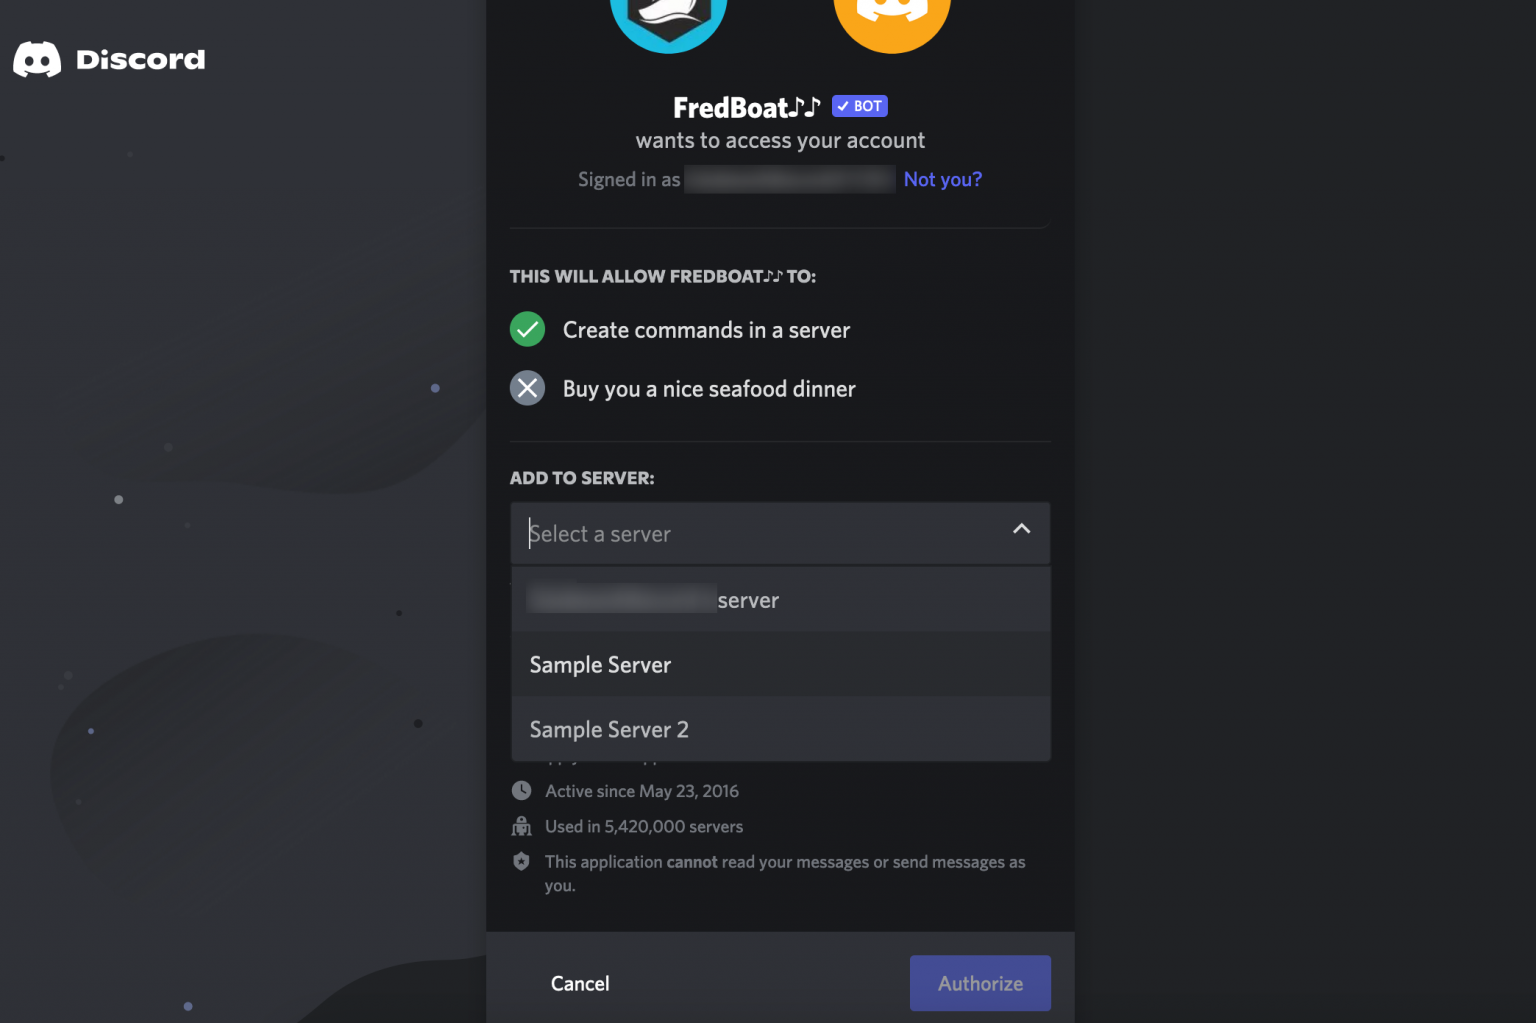The width and height of the screenshot is (1536, 1023).
Task: Click the 'Signed in as' account name area
Action: 789,178
